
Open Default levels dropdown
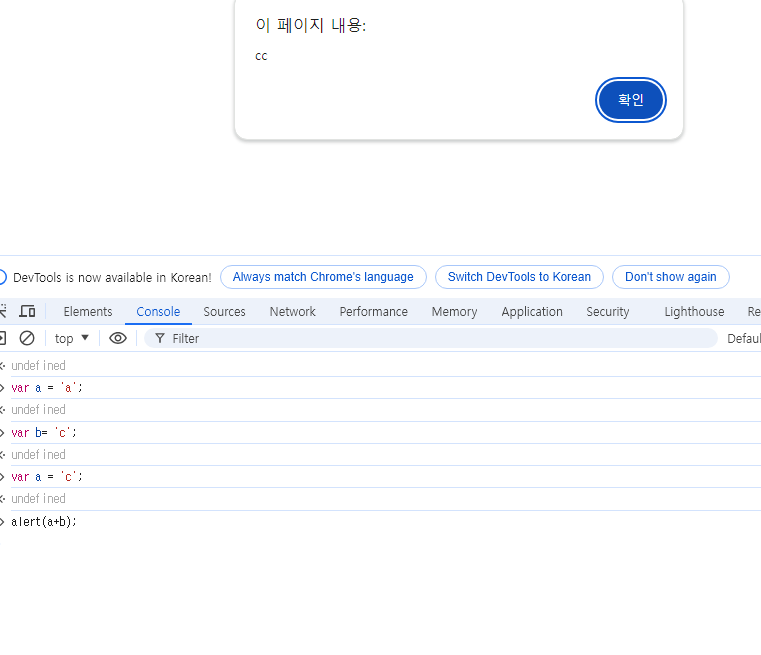(x=744, y=338)
